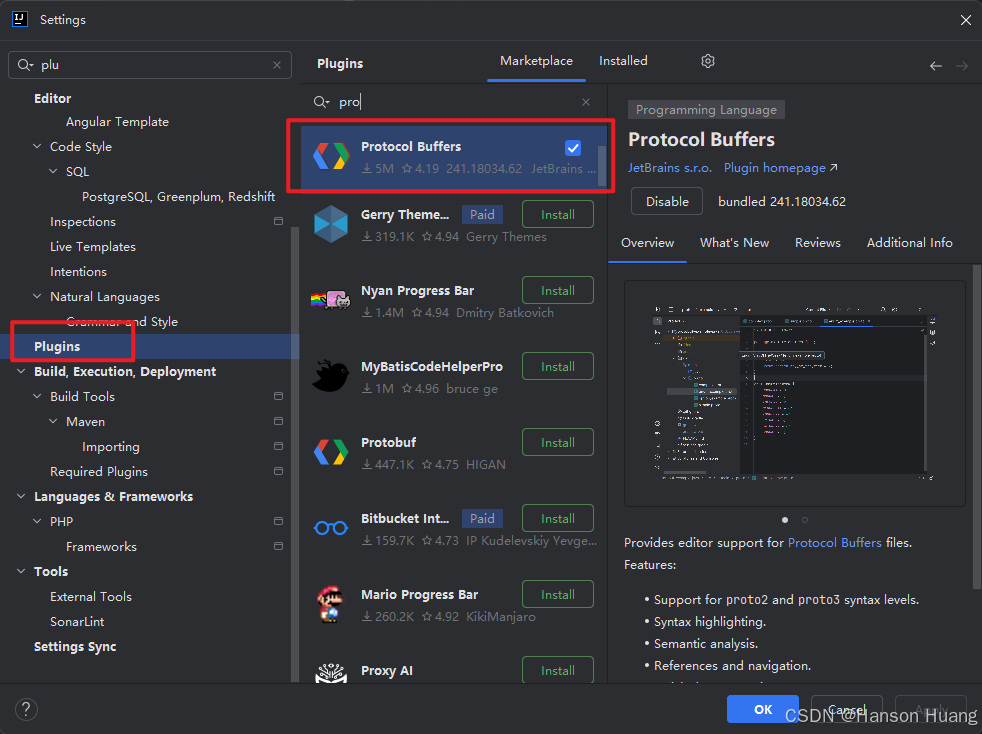Click the Protobuf plugin logo
This screenshot has width=982, height=734.
pos(331,452)
